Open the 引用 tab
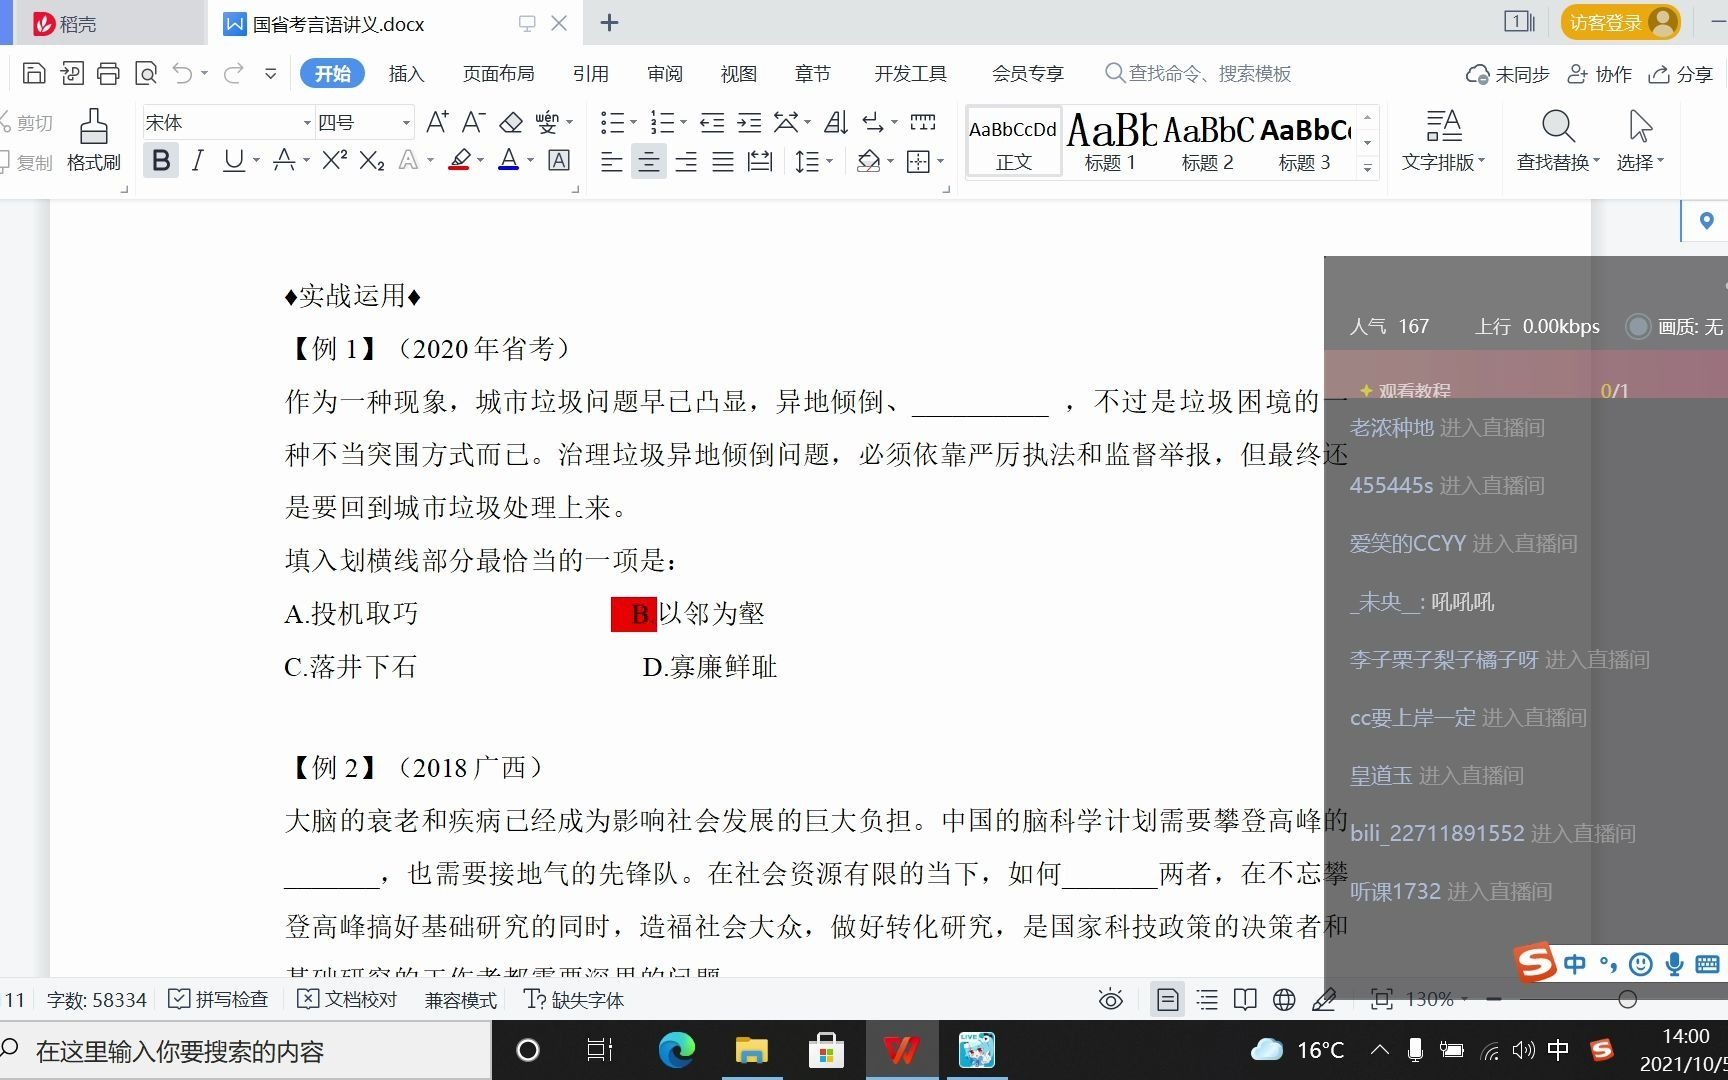 [x=590, y=73]
